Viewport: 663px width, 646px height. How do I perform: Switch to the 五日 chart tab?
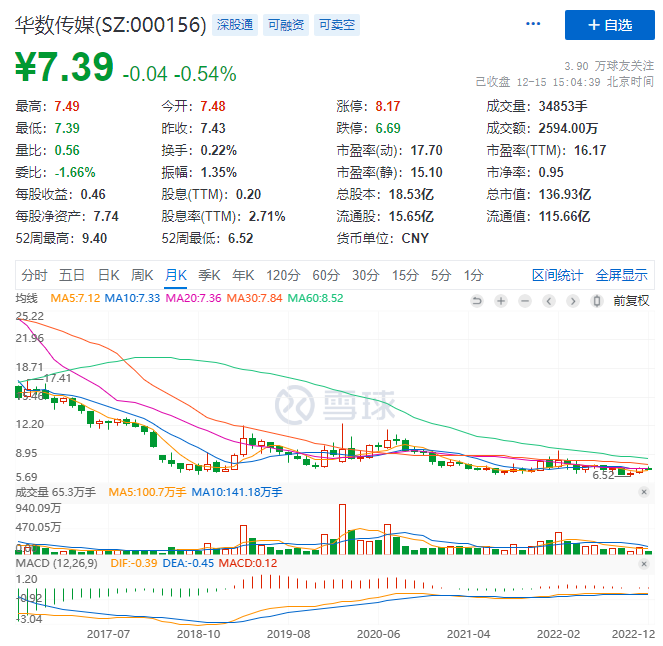(71, 275)
